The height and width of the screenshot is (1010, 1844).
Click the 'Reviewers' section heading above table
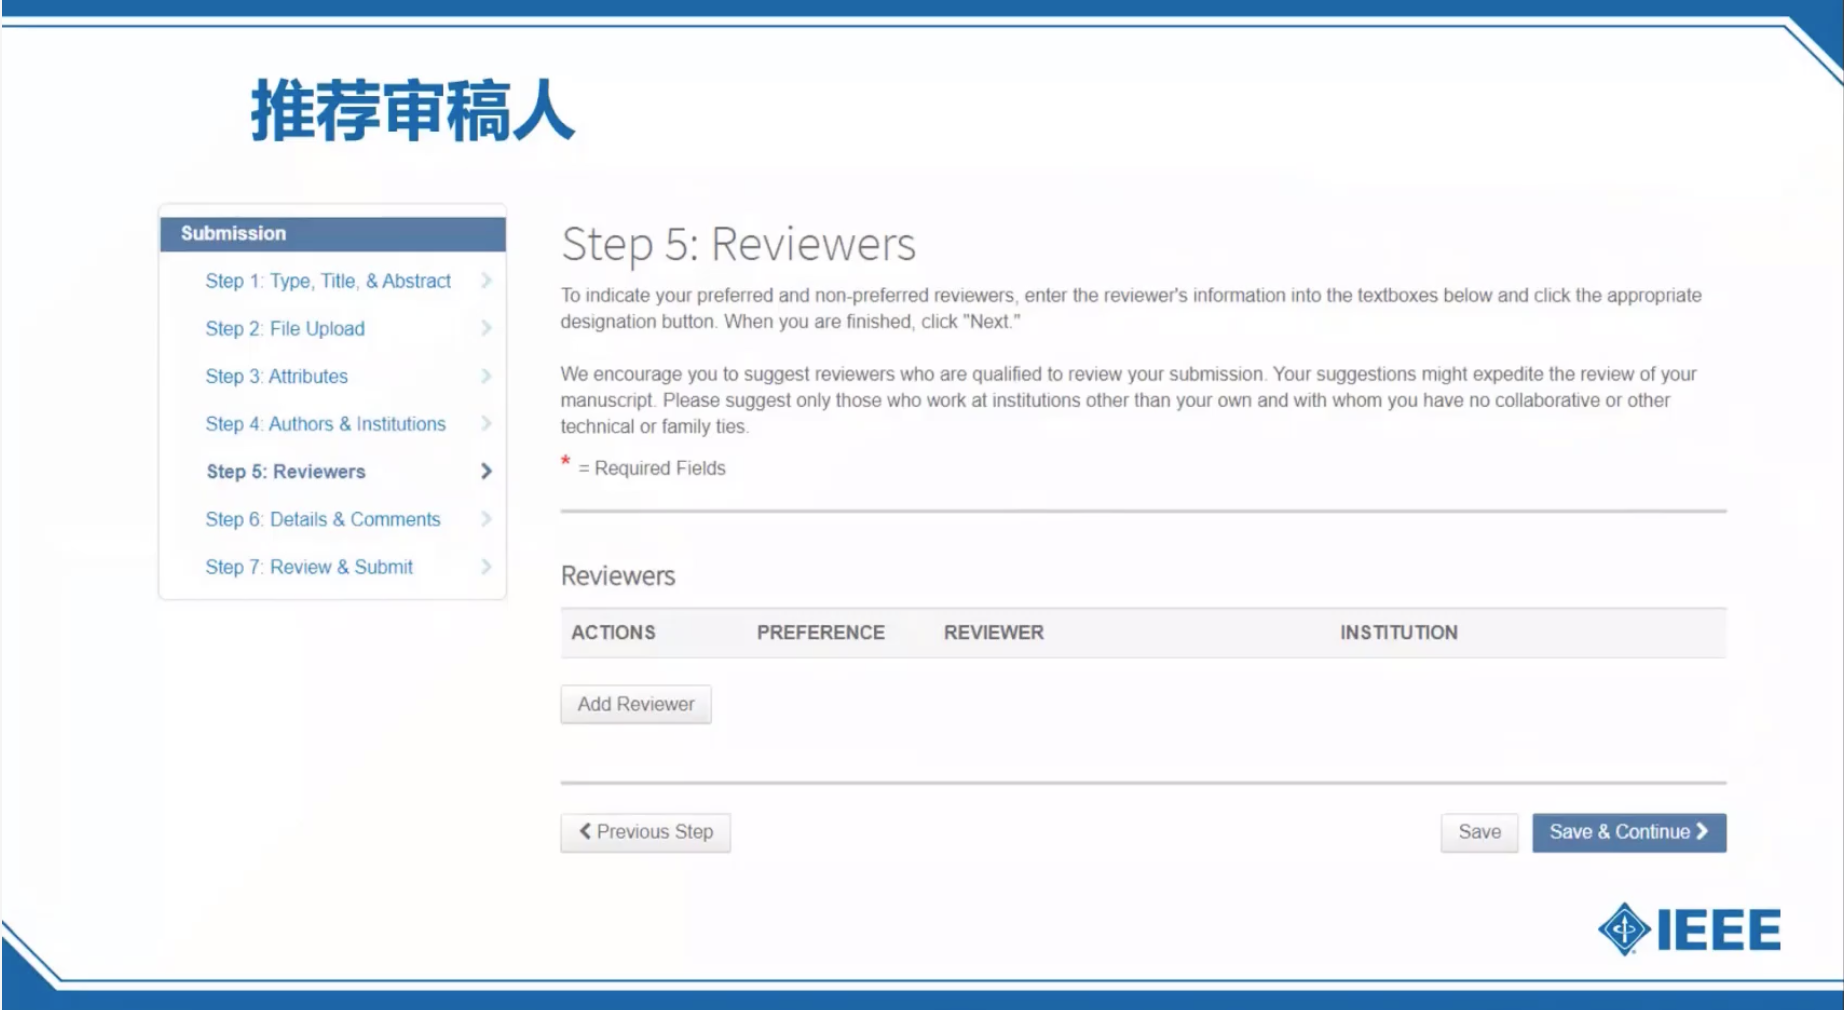(x=618, y=576)
